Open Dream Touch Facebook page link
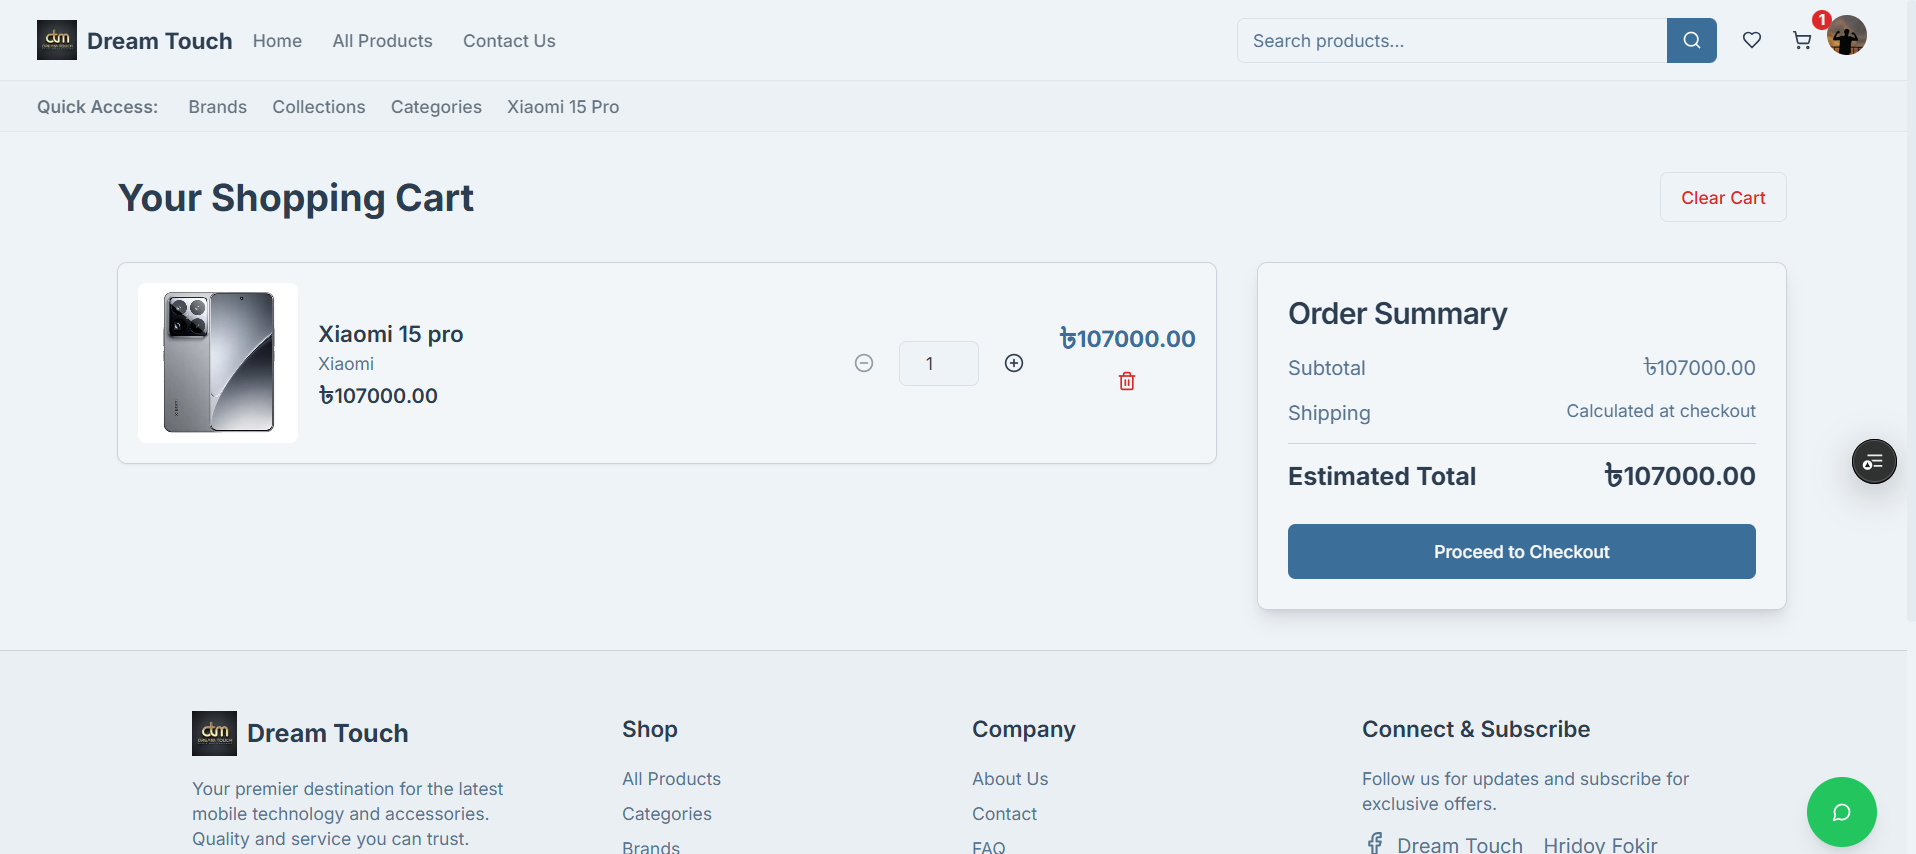Viewport: 1916px width, 854px height. 1460,845
